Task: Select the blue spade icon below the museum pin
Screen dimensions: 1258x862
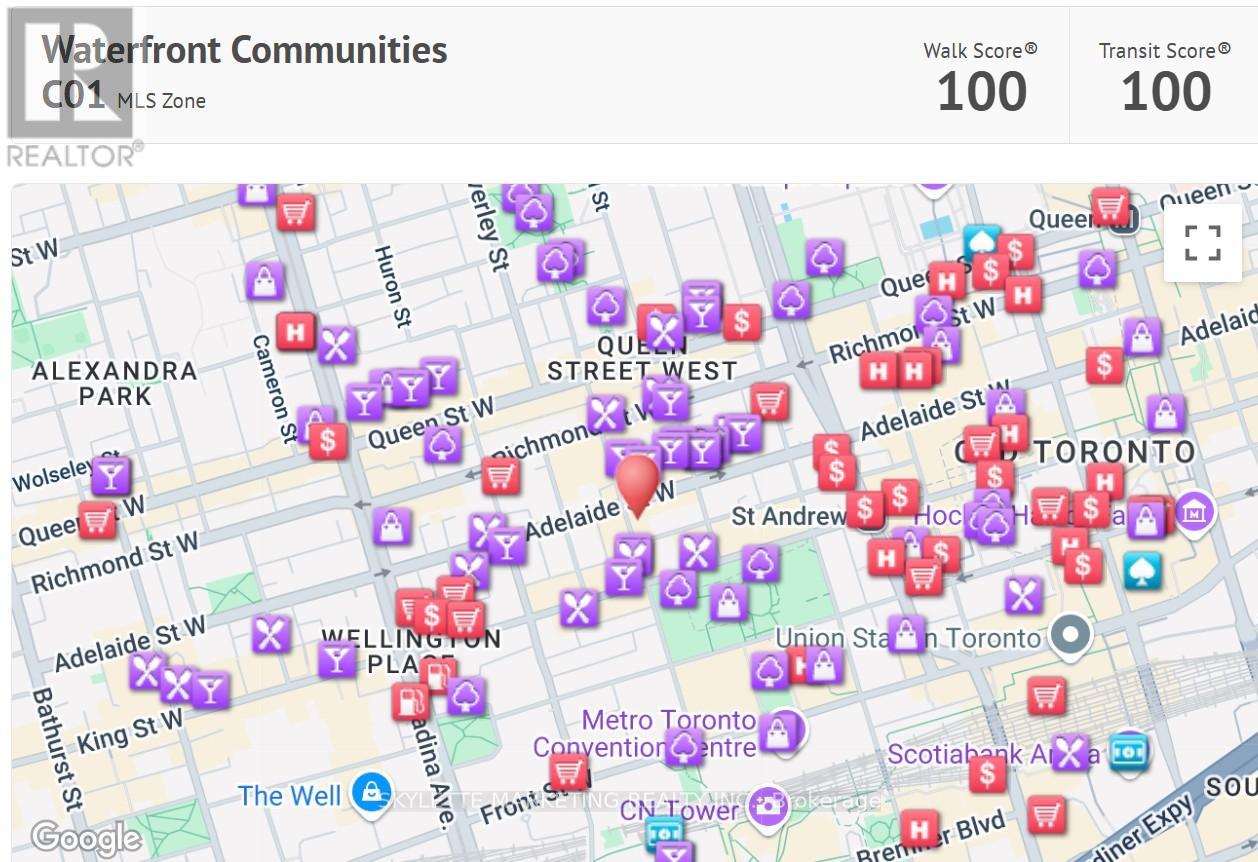Action: [1142, 570]
